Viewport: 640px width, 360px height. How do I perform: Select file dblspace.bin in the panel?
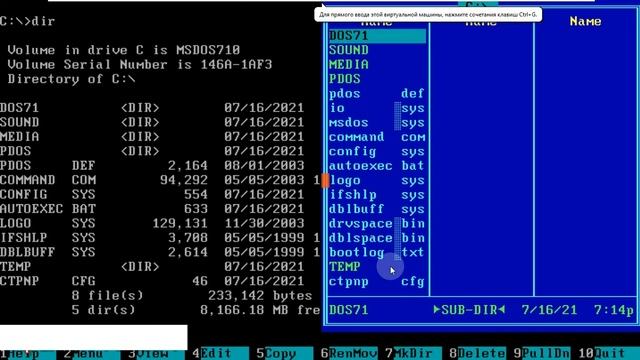tap(377, 238)
